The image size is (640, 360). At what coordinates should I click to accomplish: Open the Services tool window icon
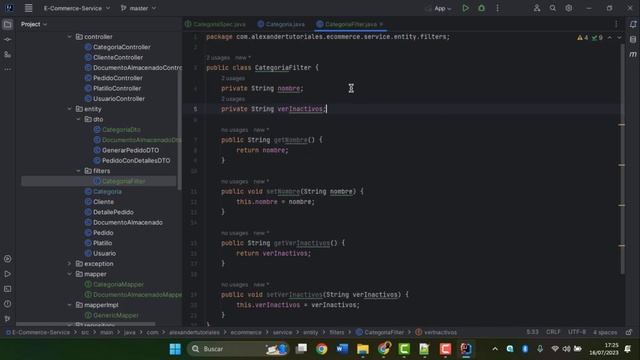(7, 259)
